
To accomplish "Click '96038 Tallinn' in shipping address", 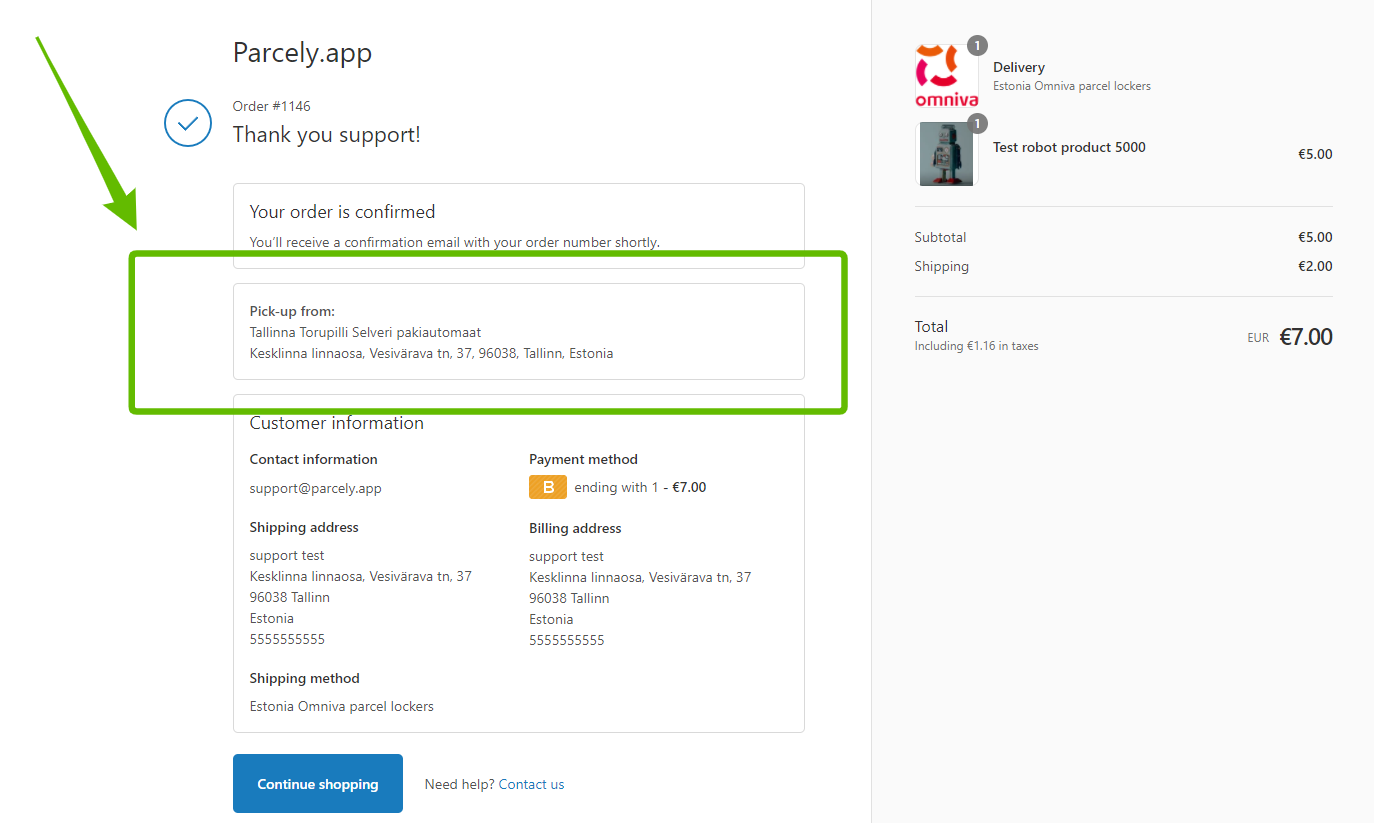I will (290, 597).
